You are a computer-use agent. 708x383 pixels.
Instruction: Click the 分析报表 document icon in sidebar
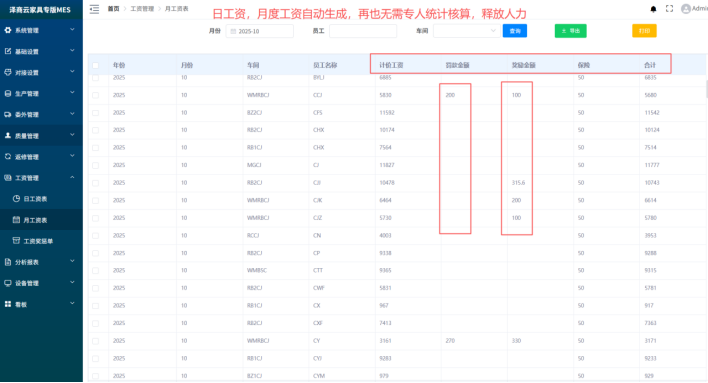pyautogui.click(x=8, y=262)
